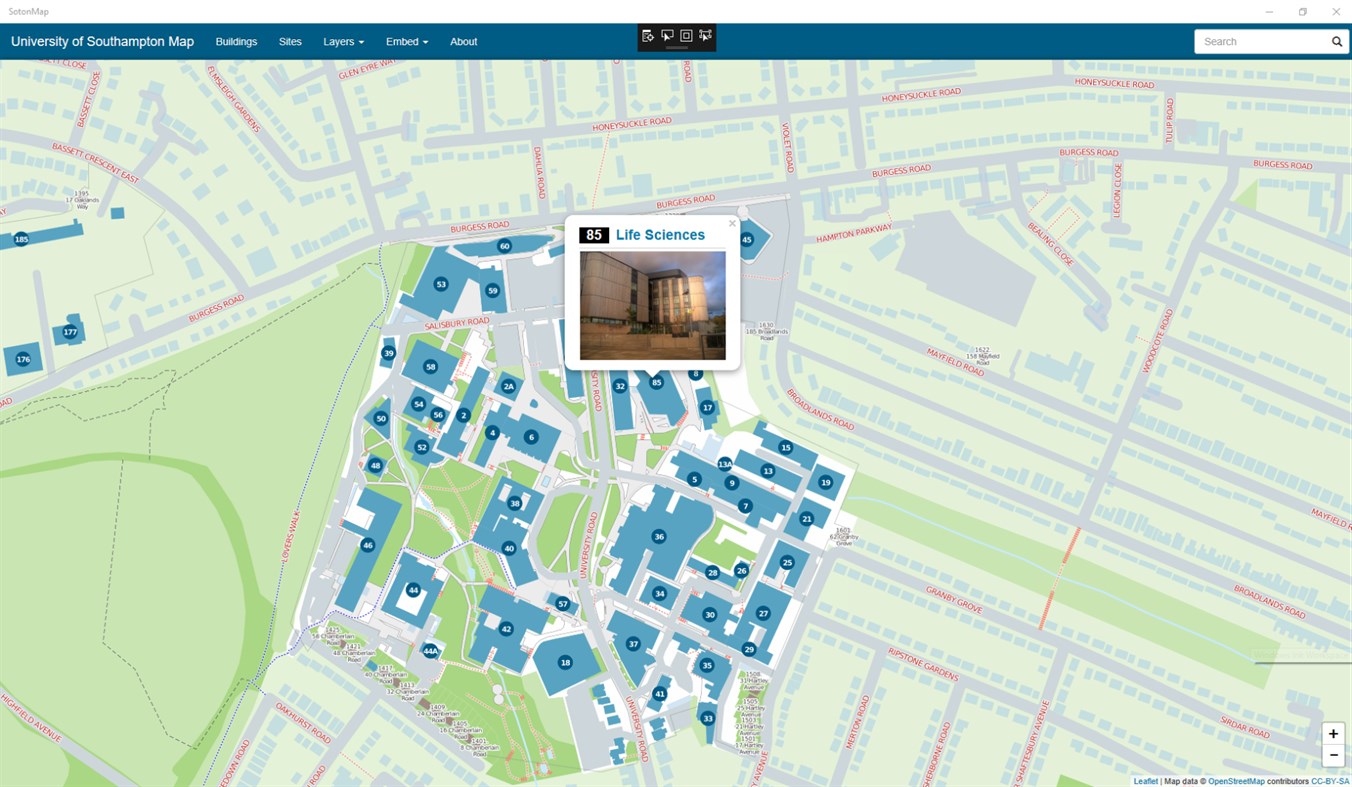Select the transform selection toolbar icon

(705, 35)
